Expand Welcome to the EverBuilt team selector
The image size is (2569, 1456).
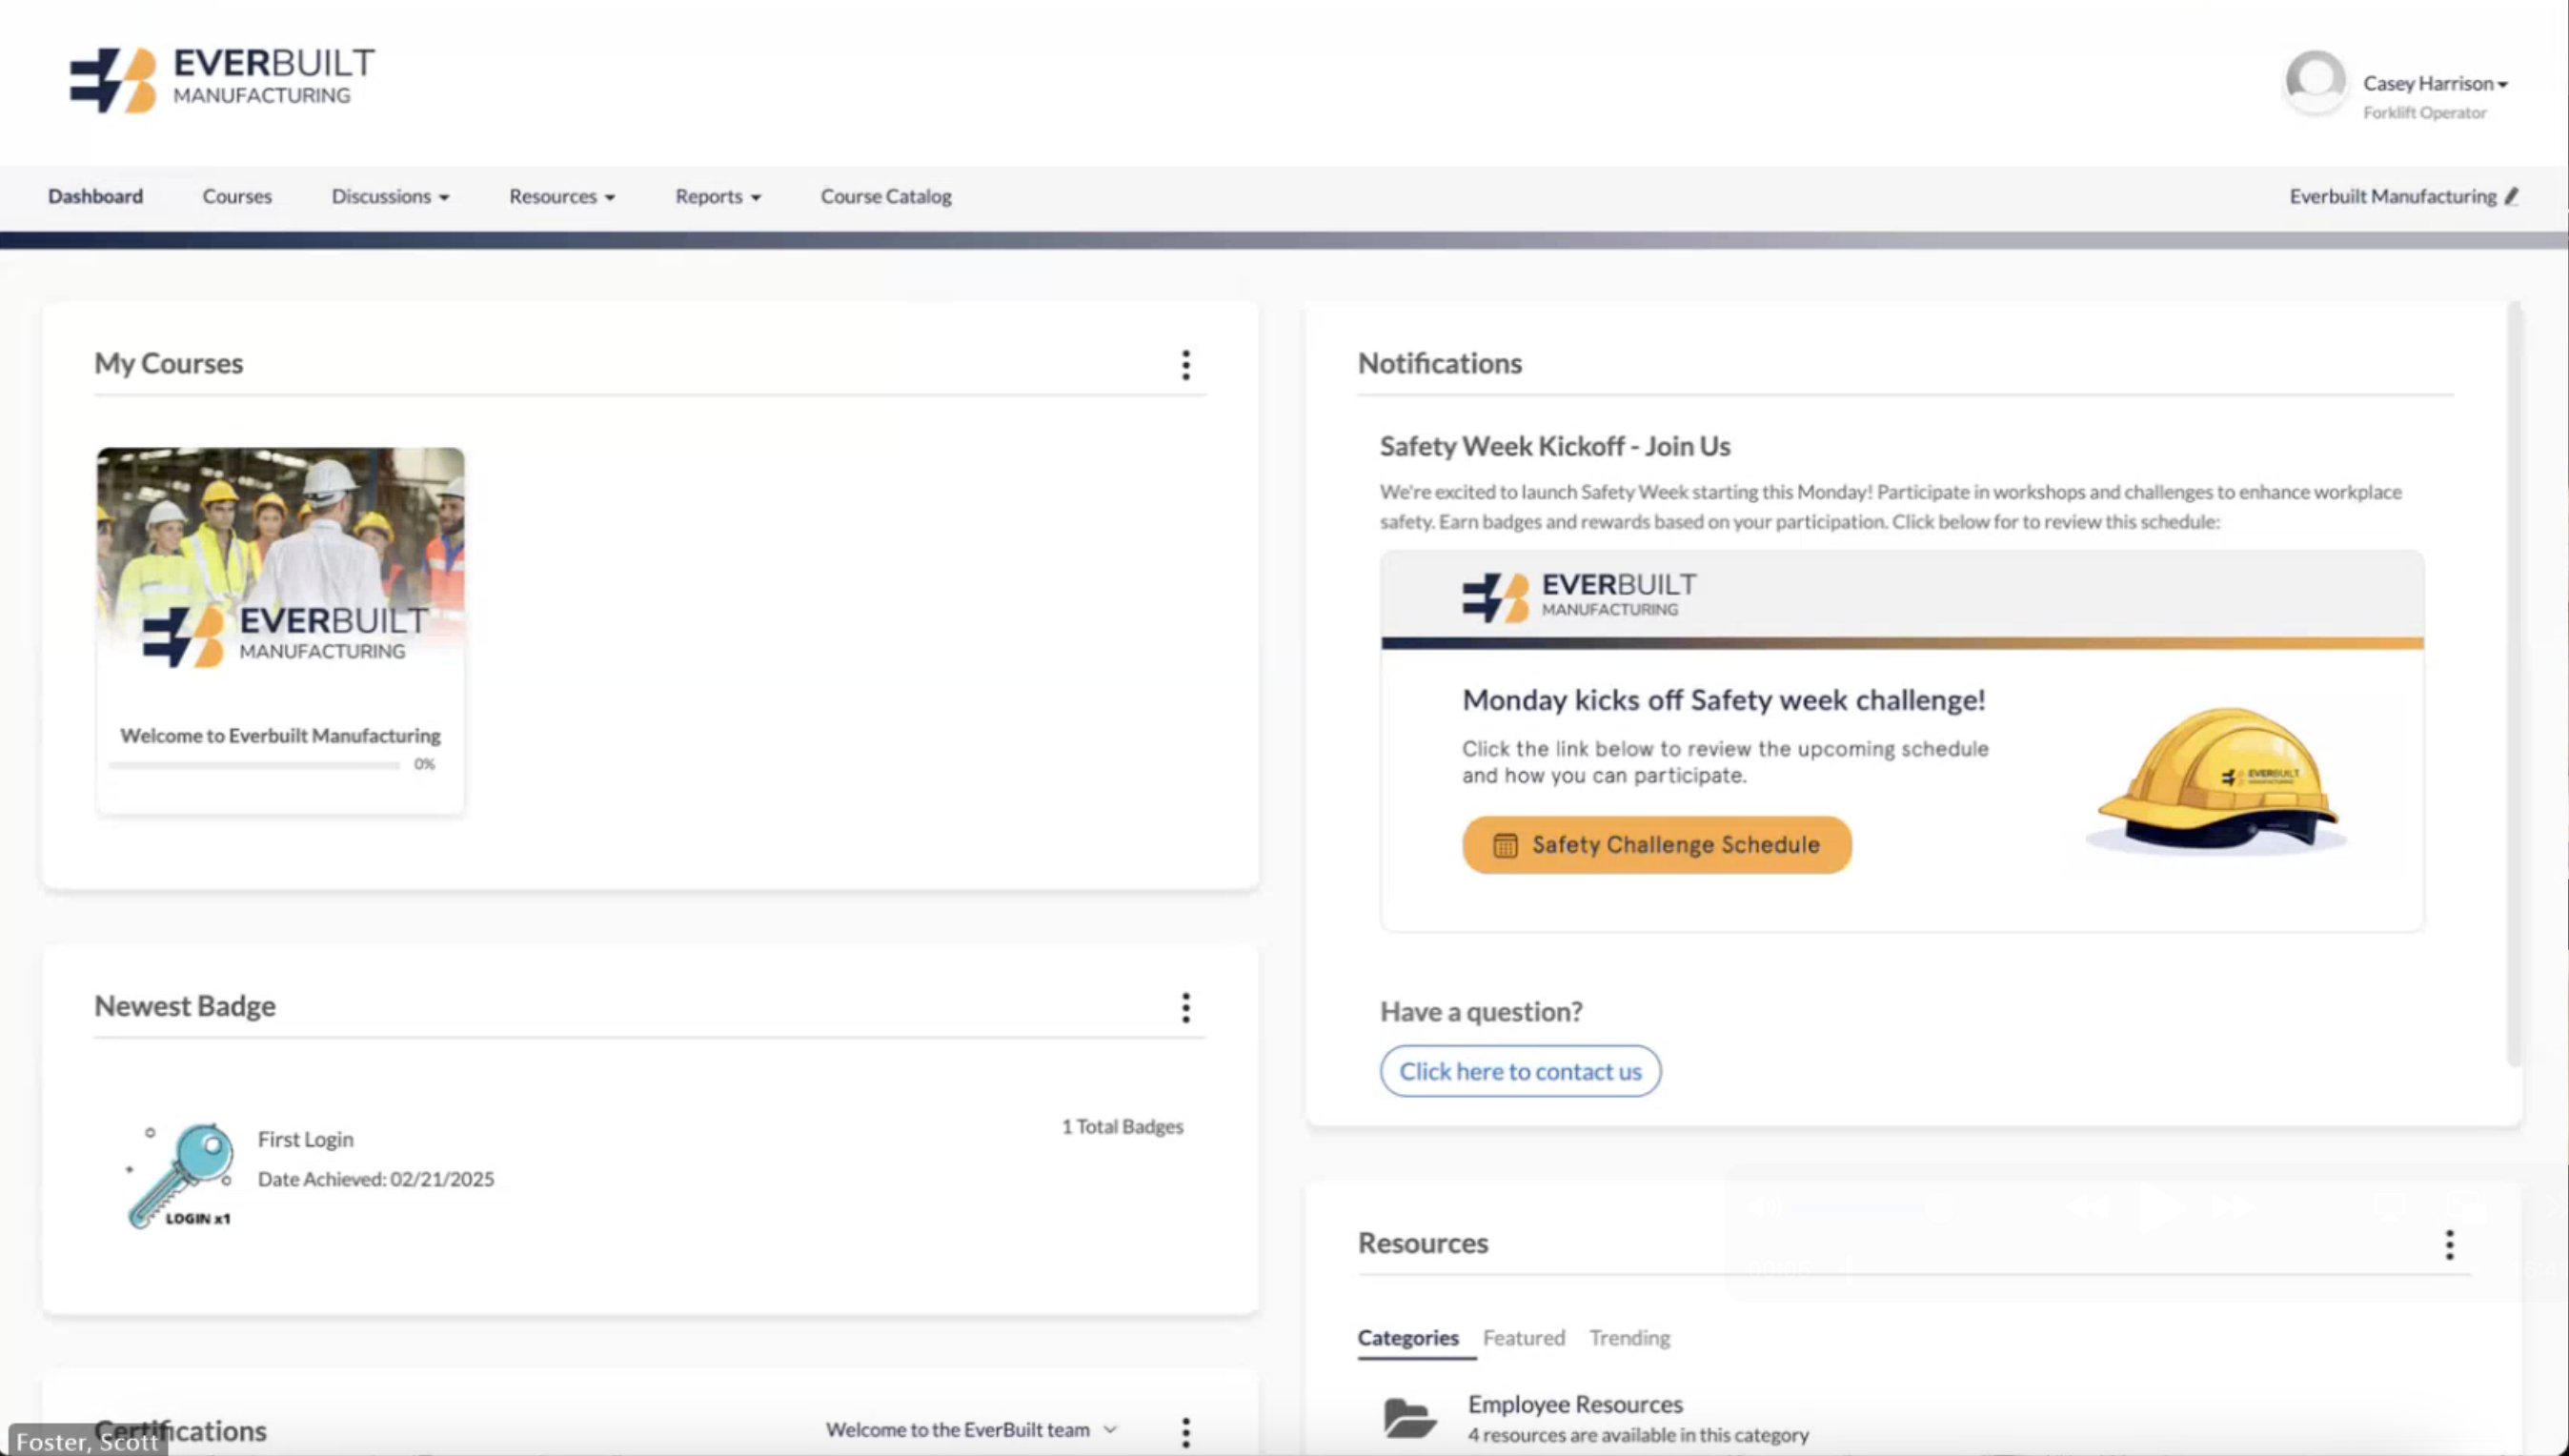coord(970,1429)
